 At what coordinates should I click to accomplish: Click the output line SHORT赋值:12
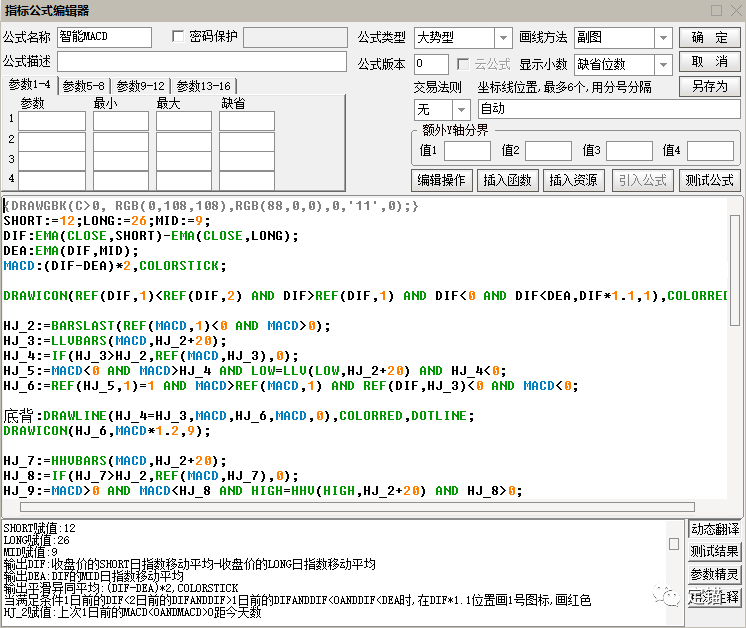39,528
